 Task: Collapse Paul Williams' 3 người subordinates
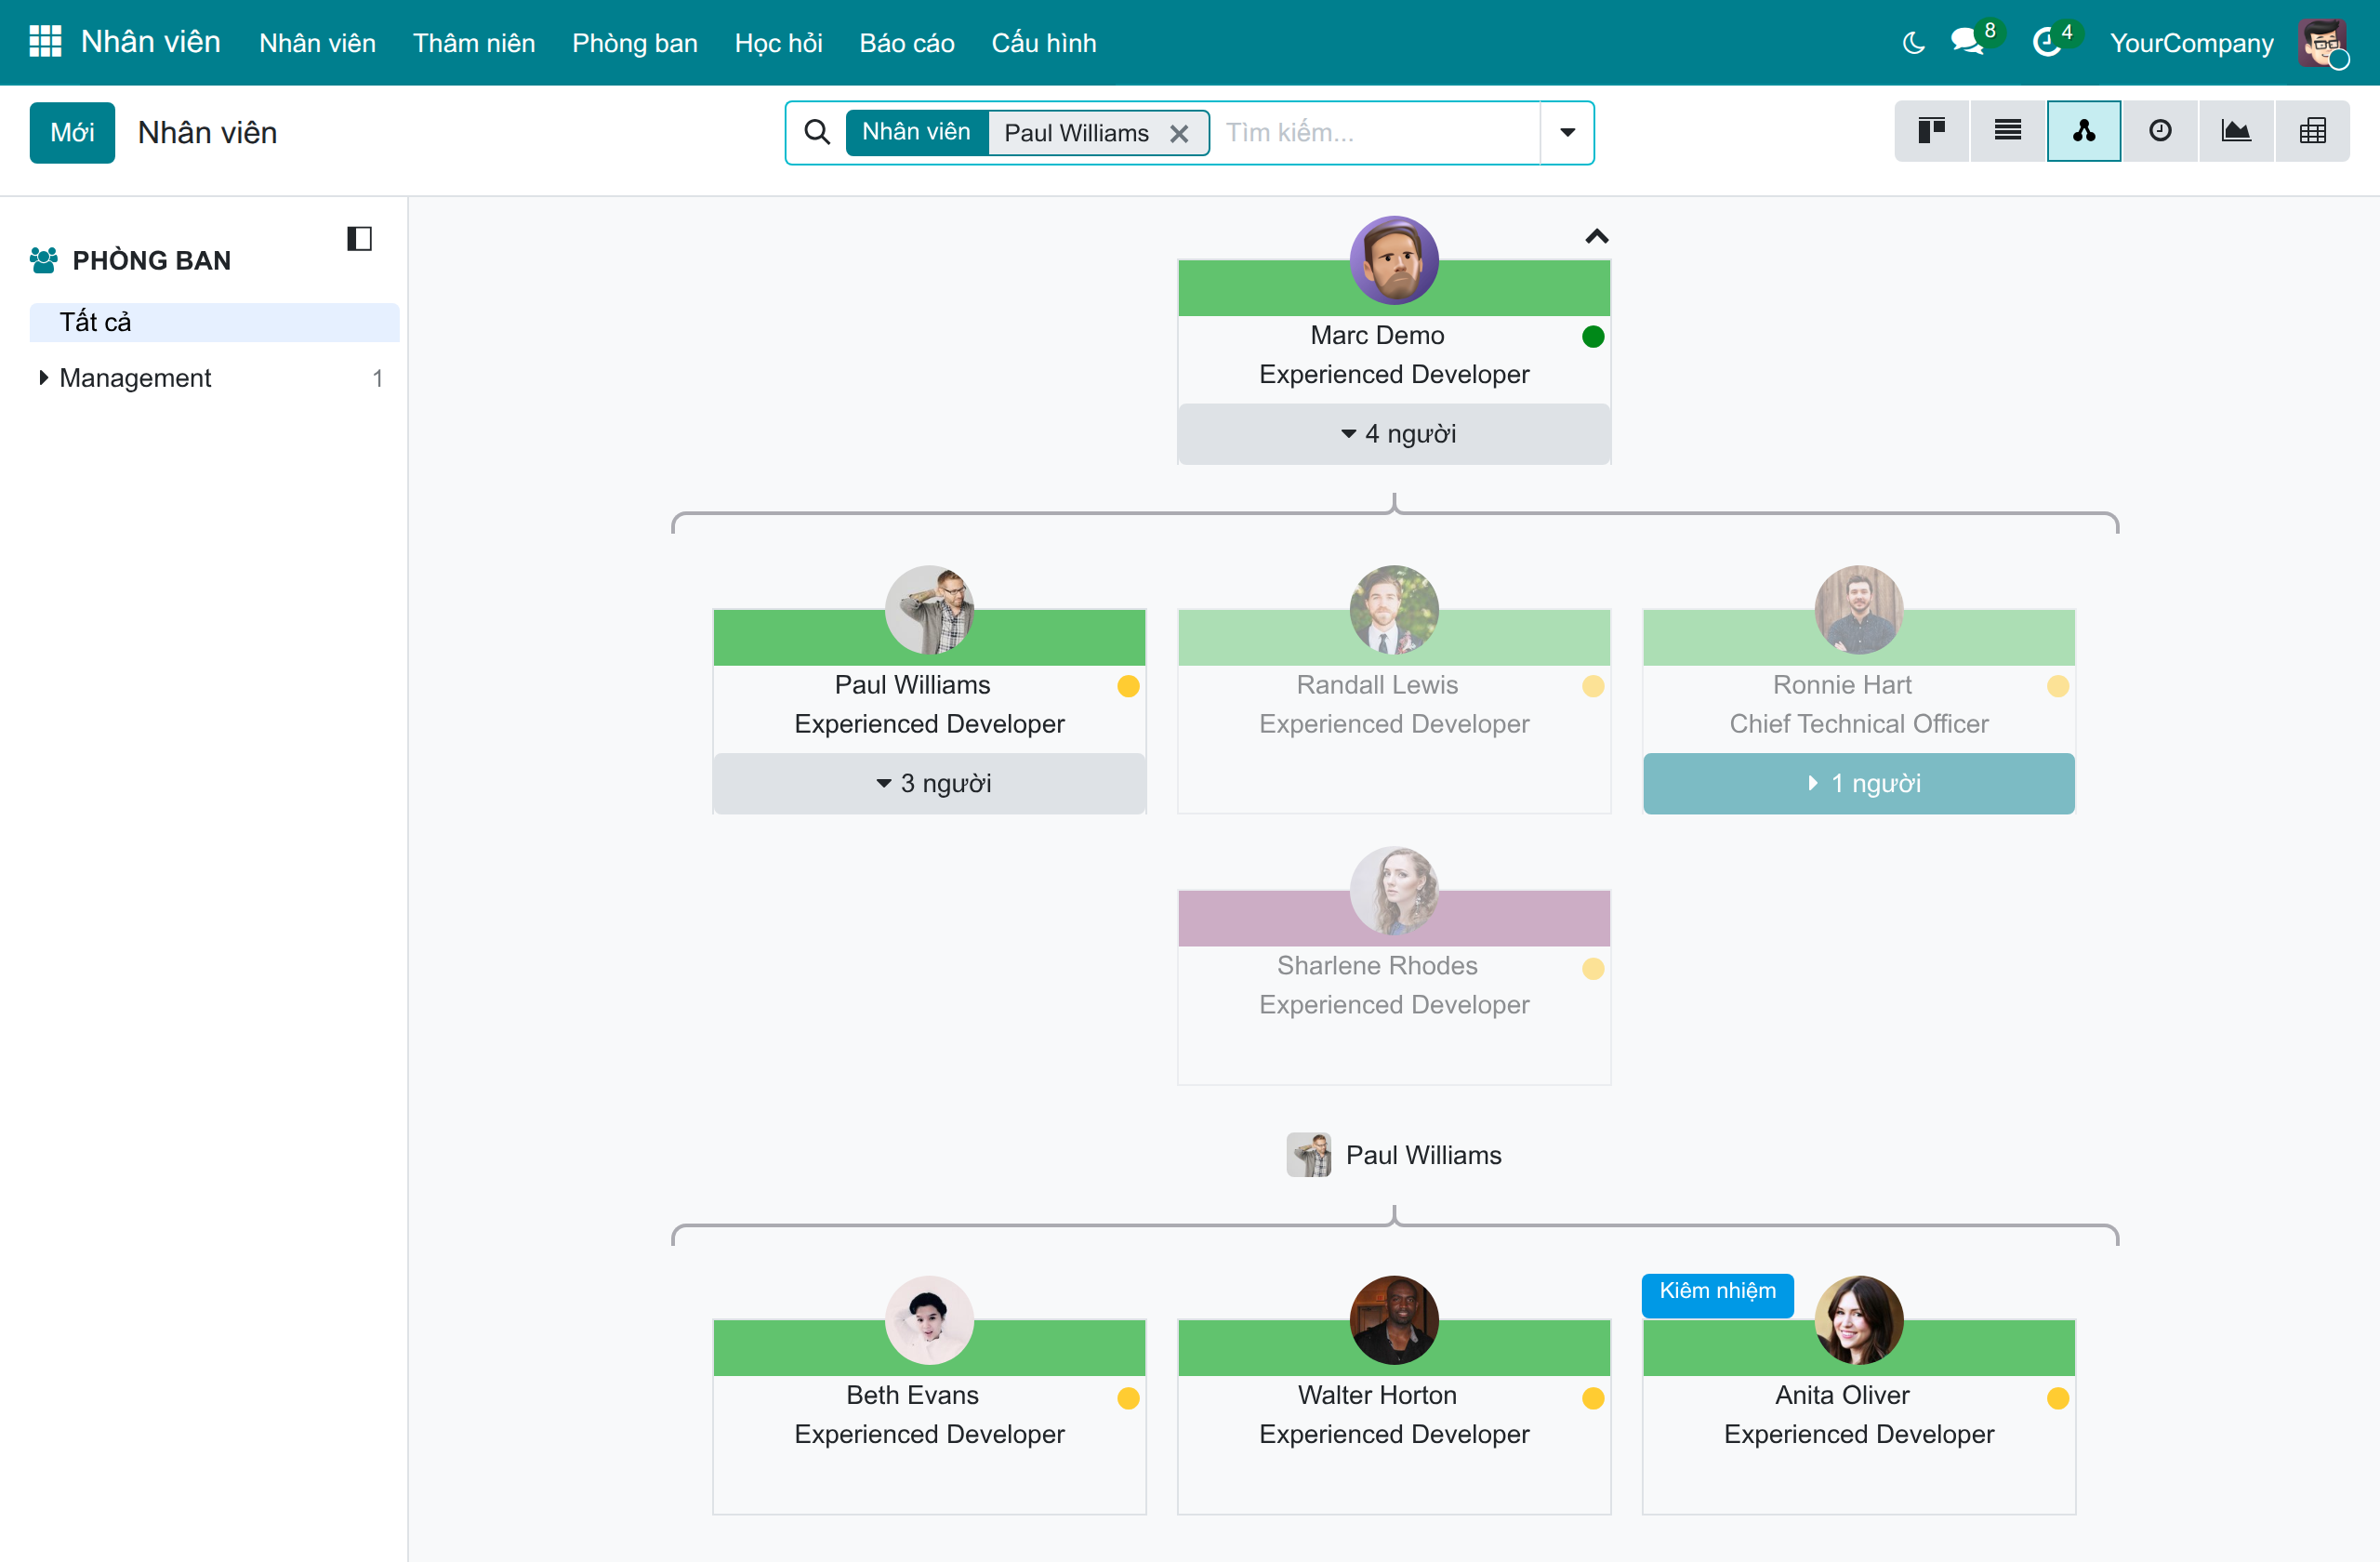929,782
